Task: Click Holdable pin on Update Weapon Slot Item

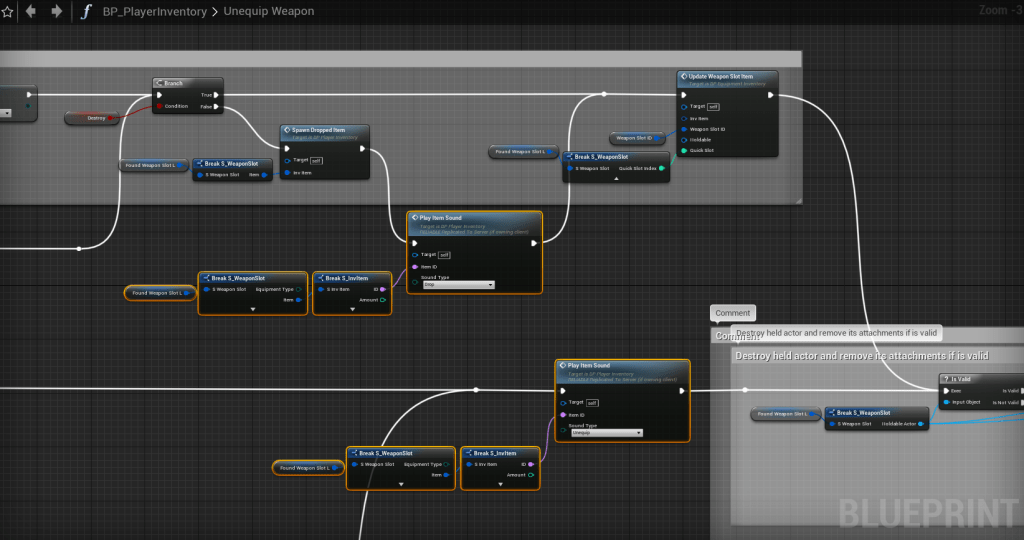Action: point(684,140)
